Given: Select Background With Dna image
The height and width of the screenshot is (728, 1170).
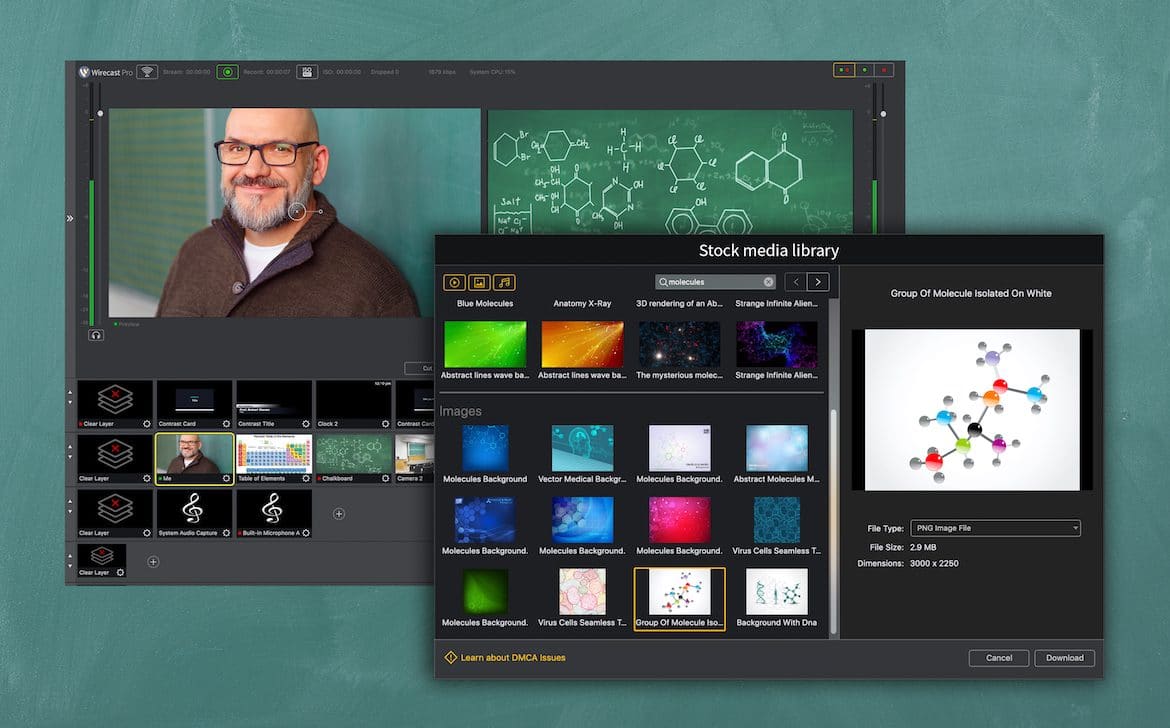Looking at the screenshot, I should 776,592.
